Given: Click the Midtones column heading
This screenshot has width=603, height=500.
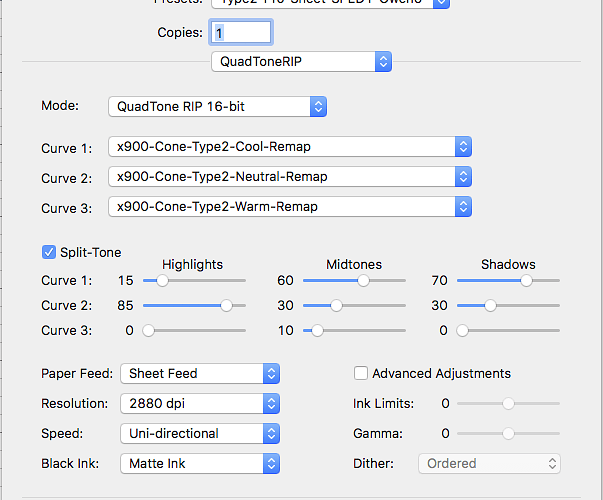Looking at the screenshot, I should tap(354, 265).
